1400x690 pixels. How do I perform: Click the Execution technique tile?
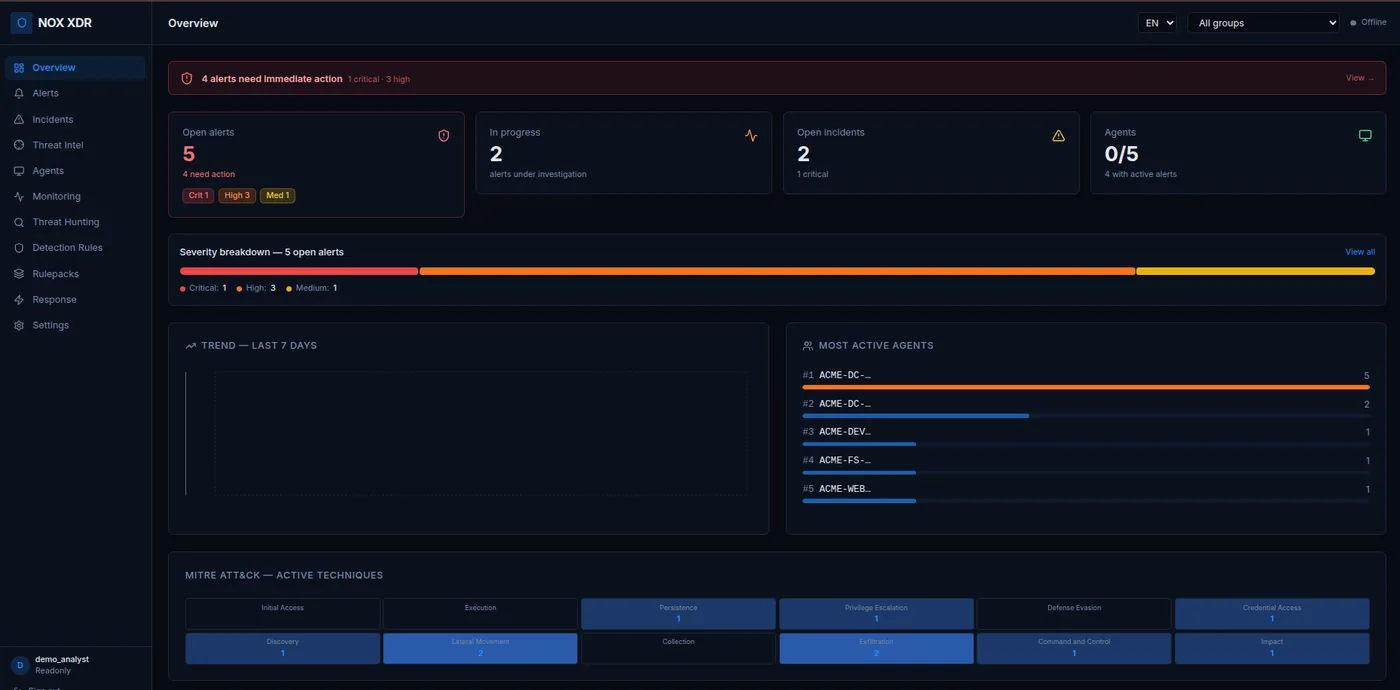coord(480,614)
